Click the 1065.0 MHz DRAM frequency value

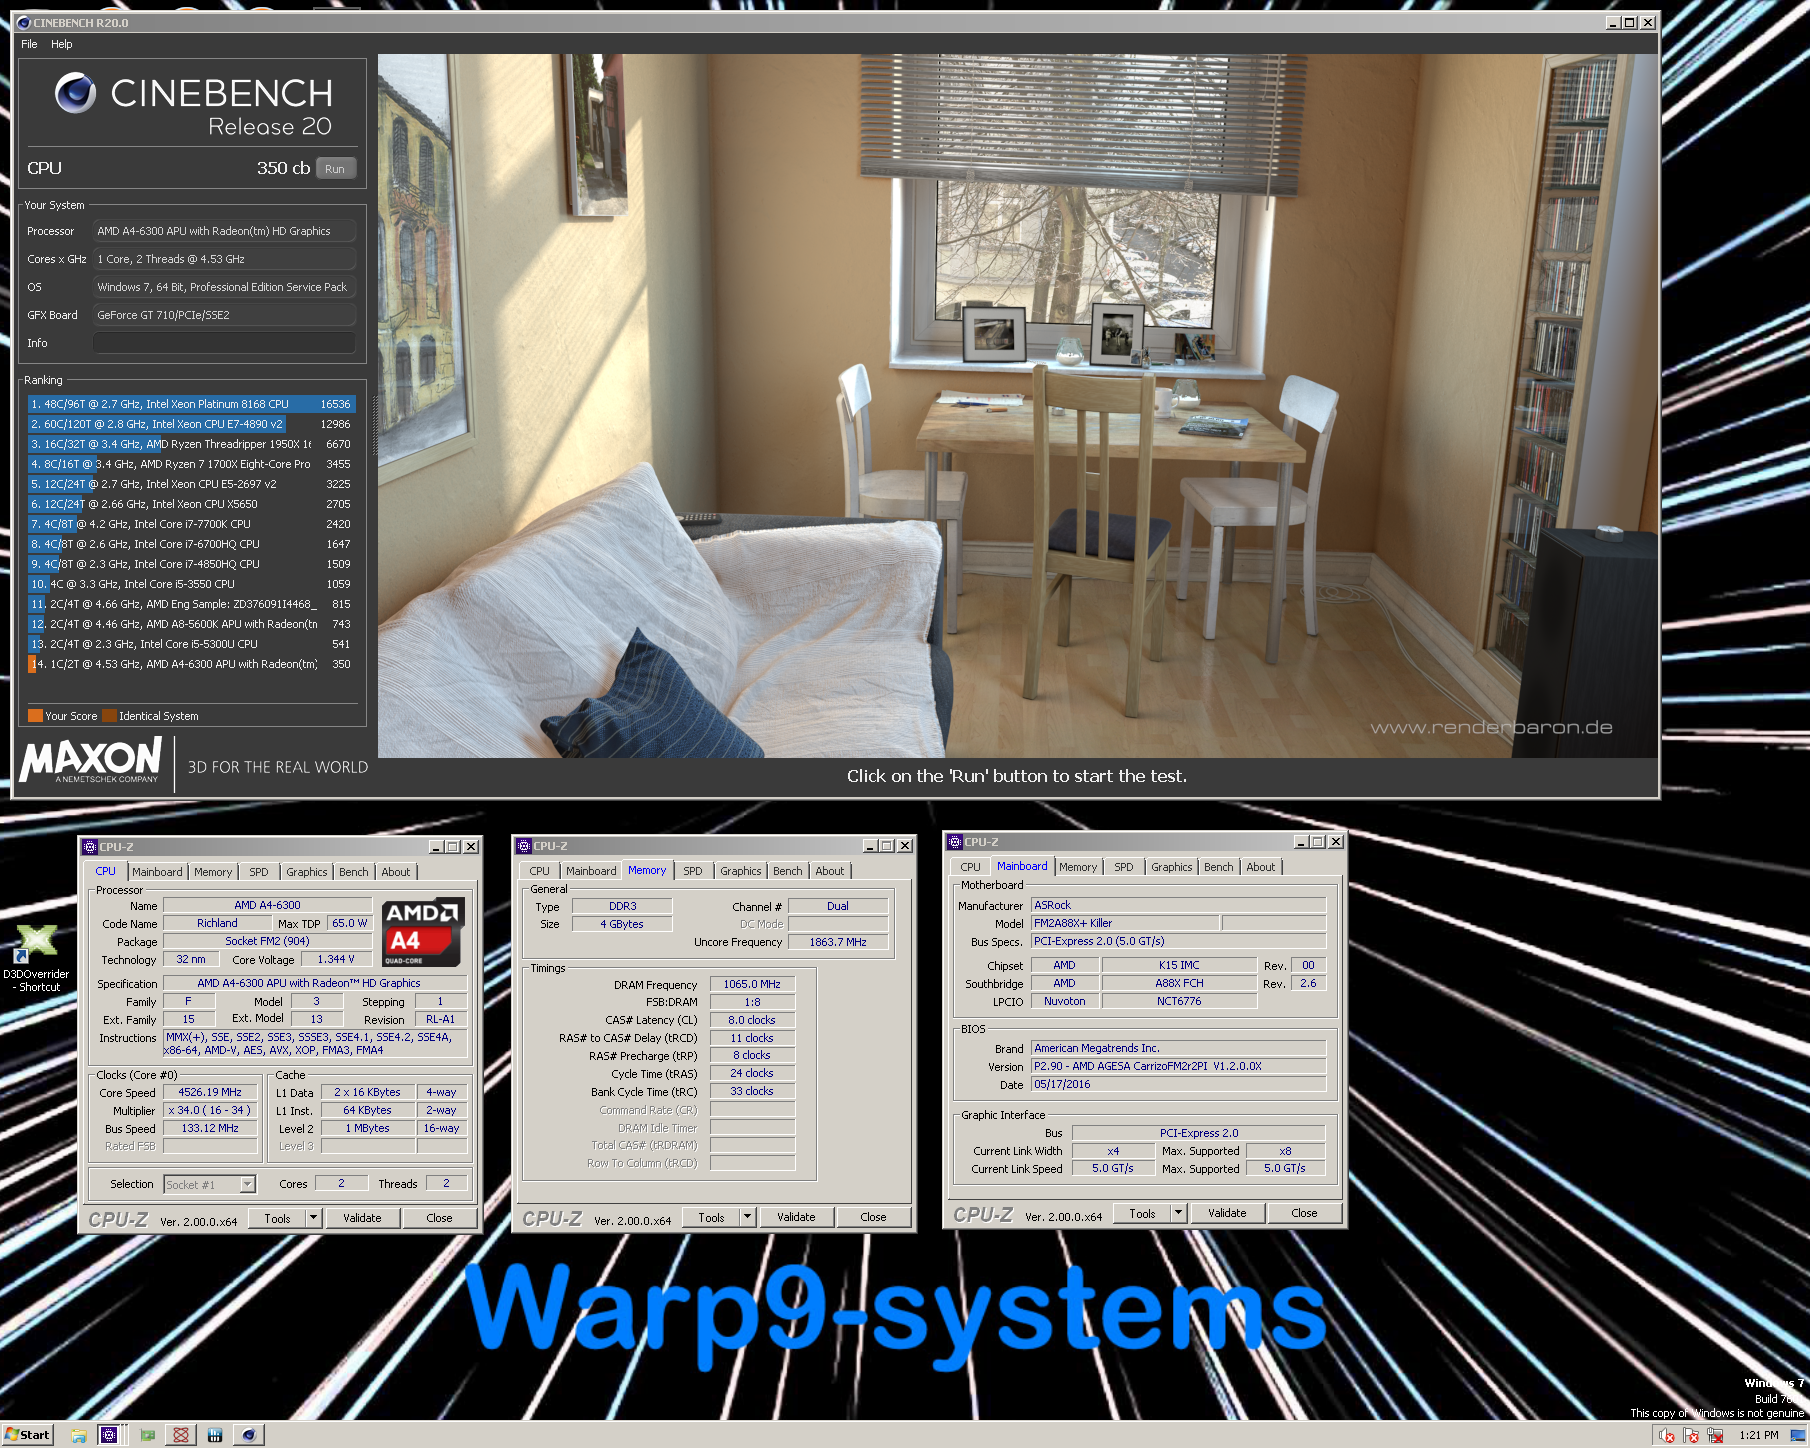coord(752,984)
